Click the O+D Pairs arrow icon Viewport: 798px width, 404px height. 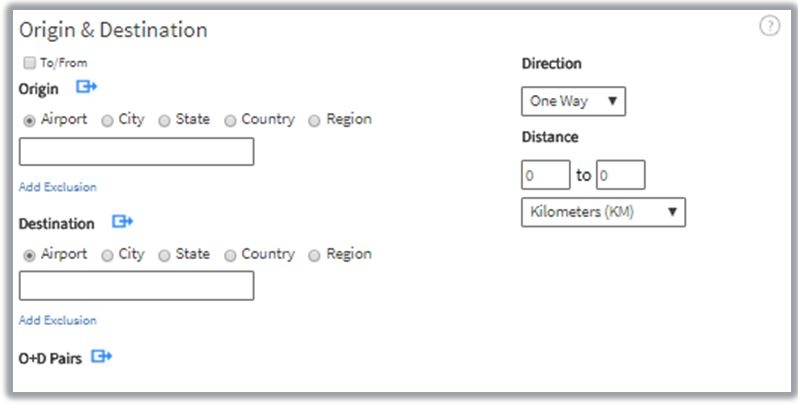[x=101, y=356]
